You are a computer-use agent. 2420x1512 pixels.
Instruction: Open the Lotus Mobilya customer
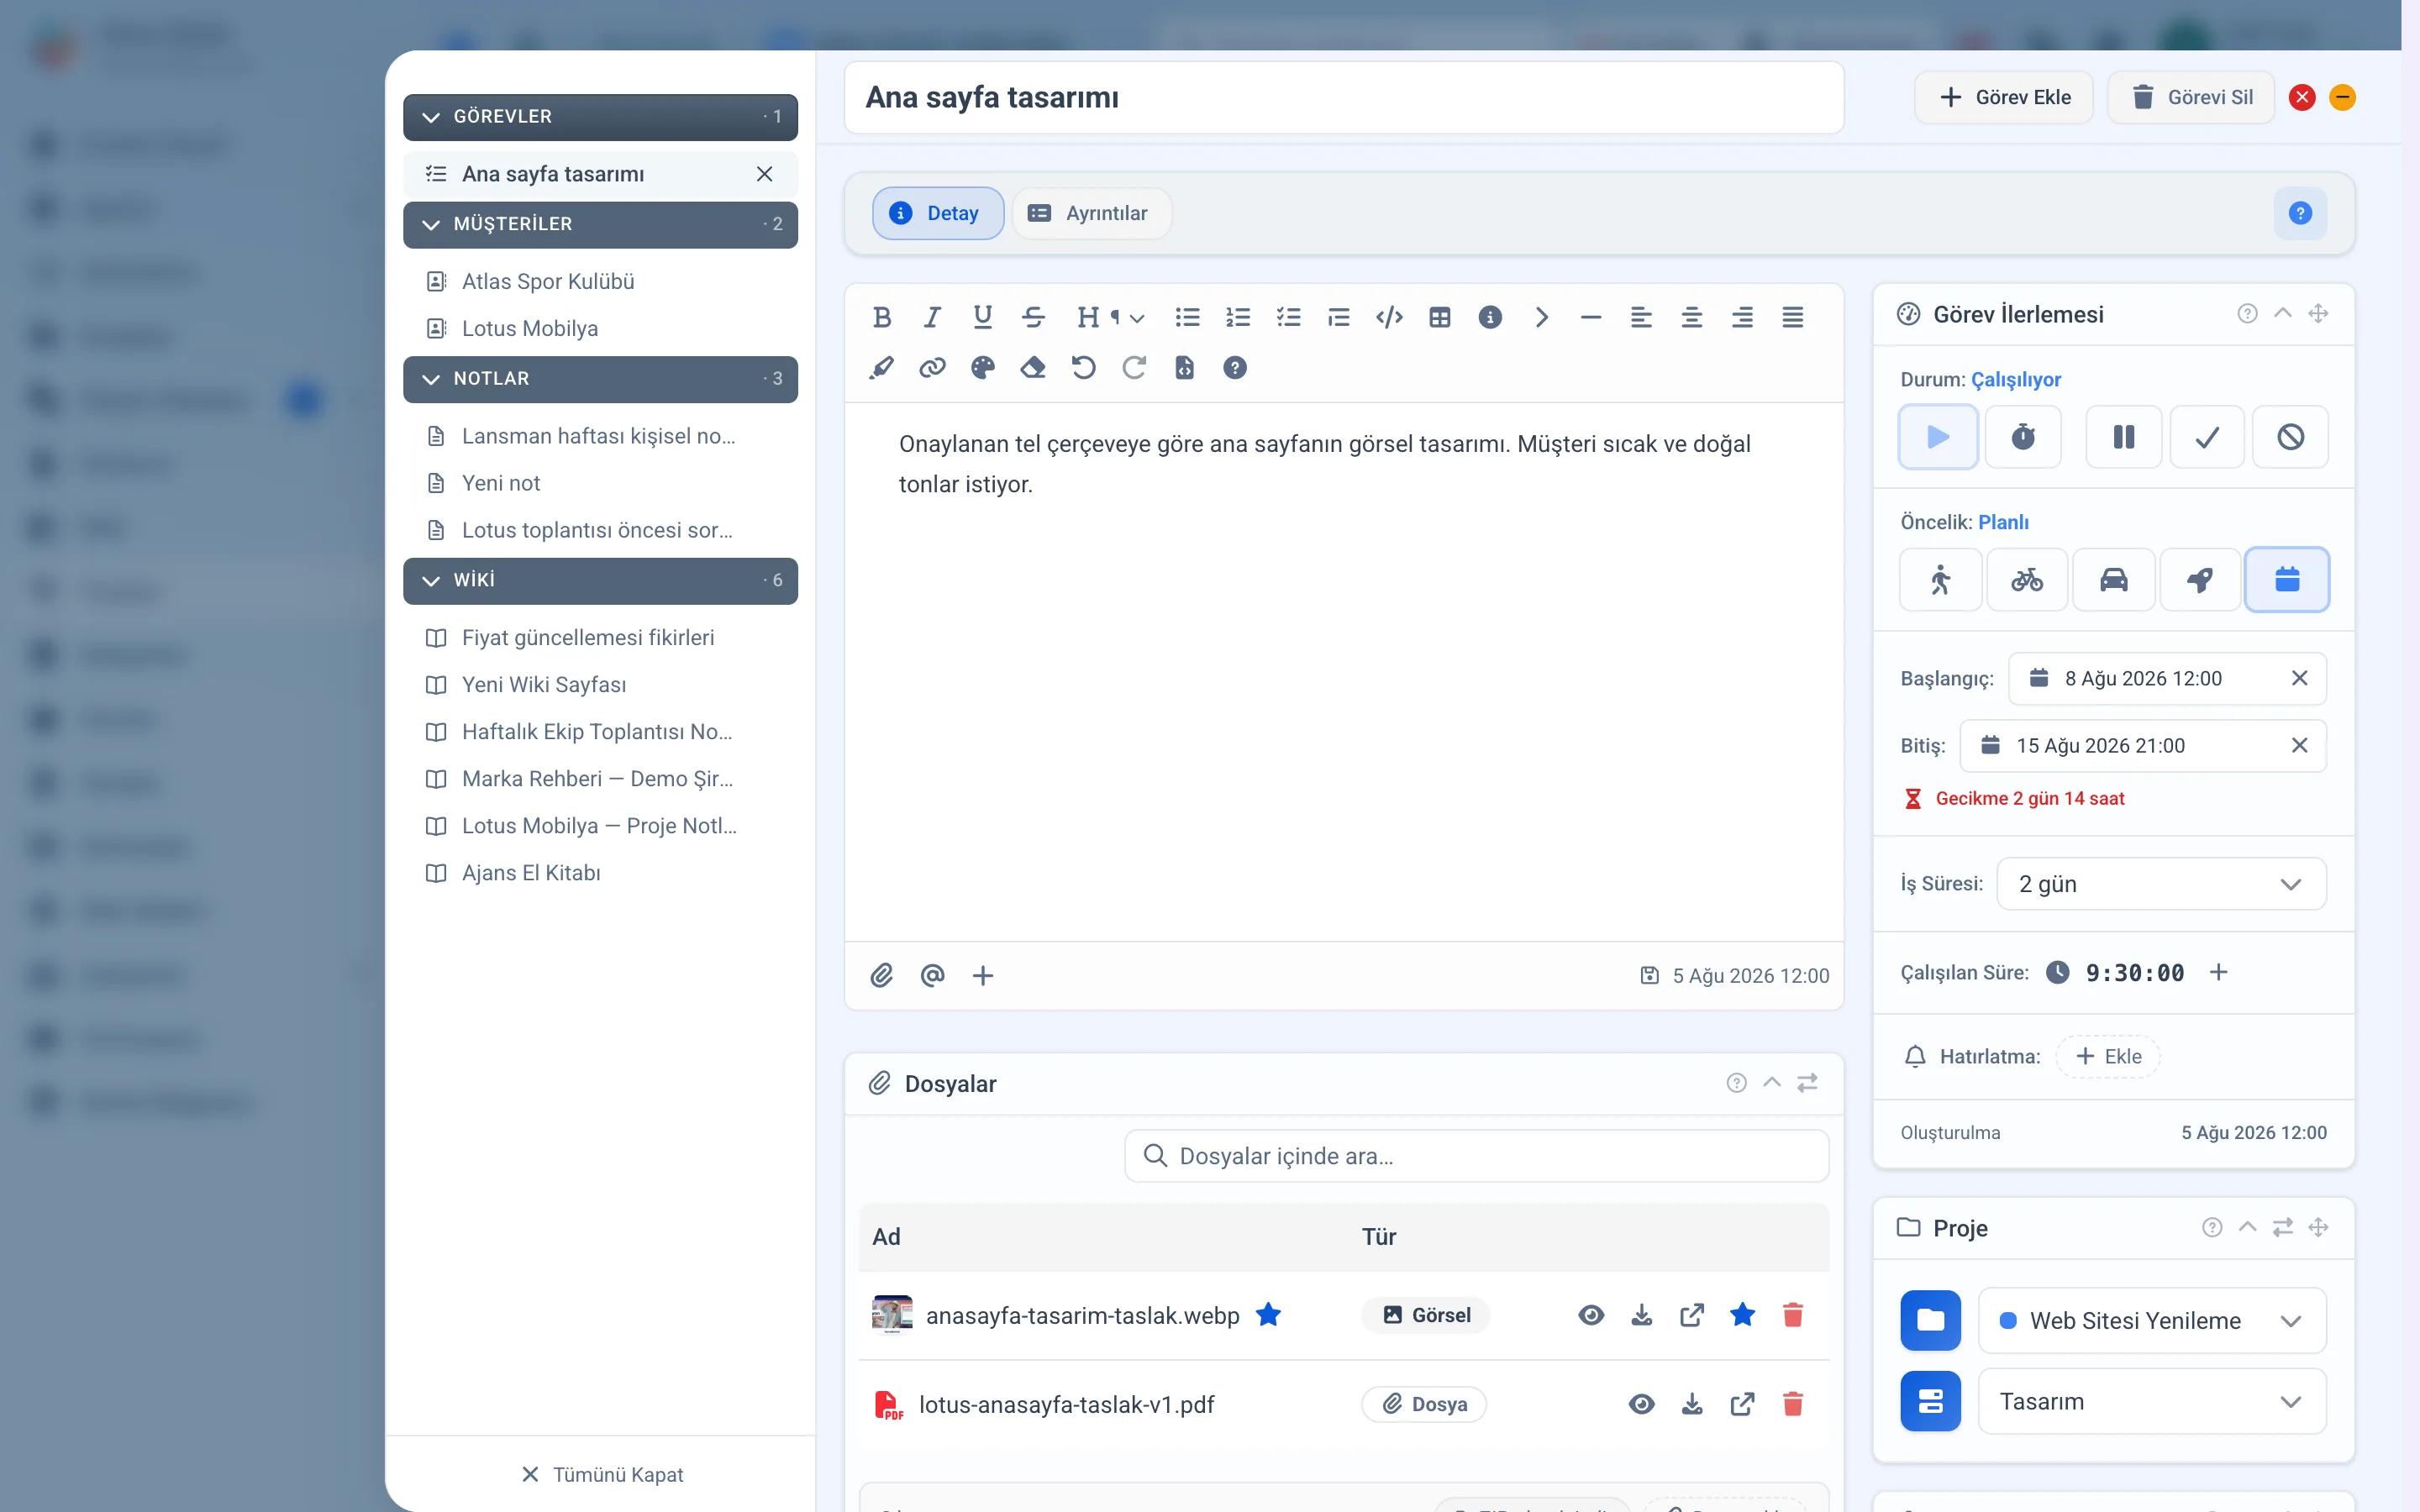(x=600, y=329)
